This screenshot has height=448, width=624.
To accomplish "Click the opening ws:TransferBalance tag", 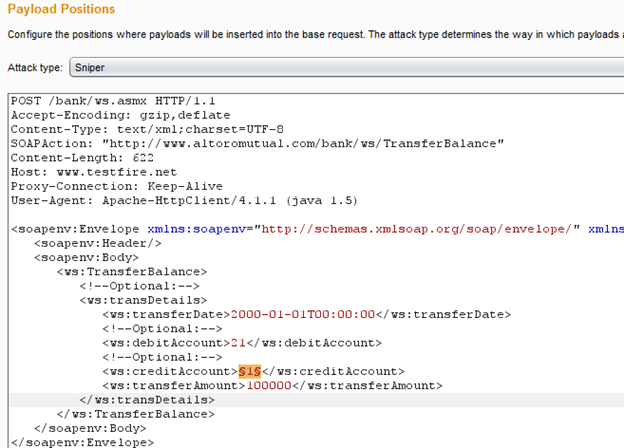I will (x=132, y=271).
